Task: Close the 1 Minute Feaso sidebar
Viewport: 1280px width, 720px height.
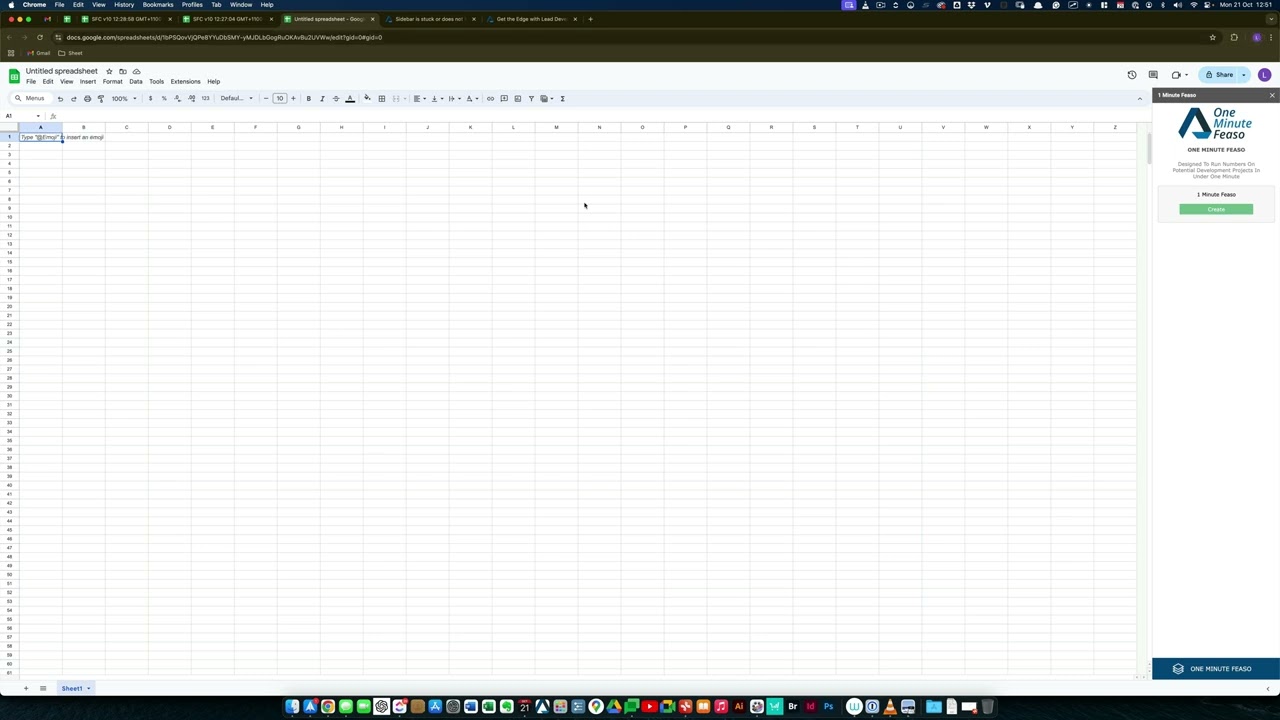Action: tap(1272, 95)
